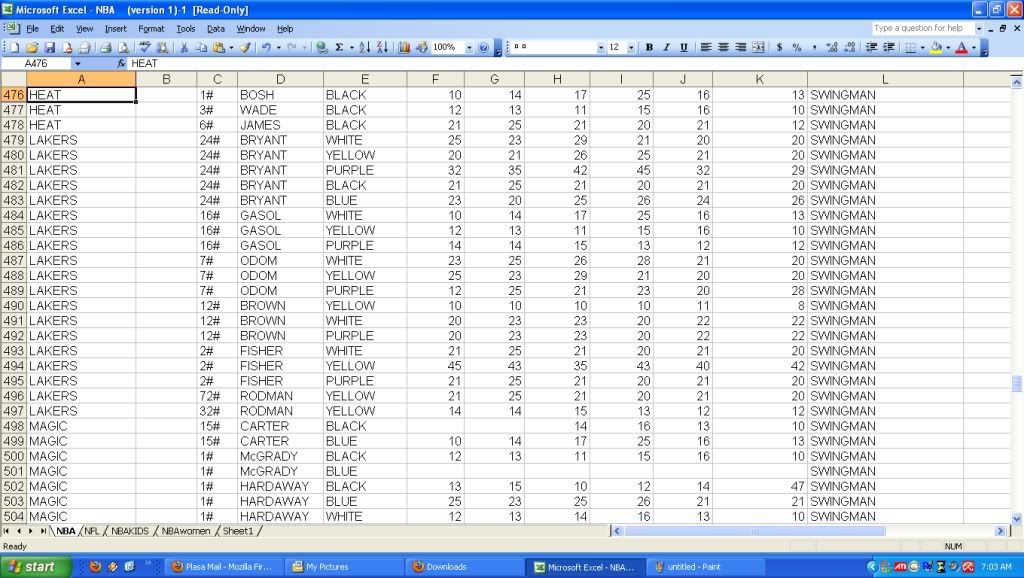Increase the cell indent
The height and width of the screenshot is (578, 1024).
[889, 47]
